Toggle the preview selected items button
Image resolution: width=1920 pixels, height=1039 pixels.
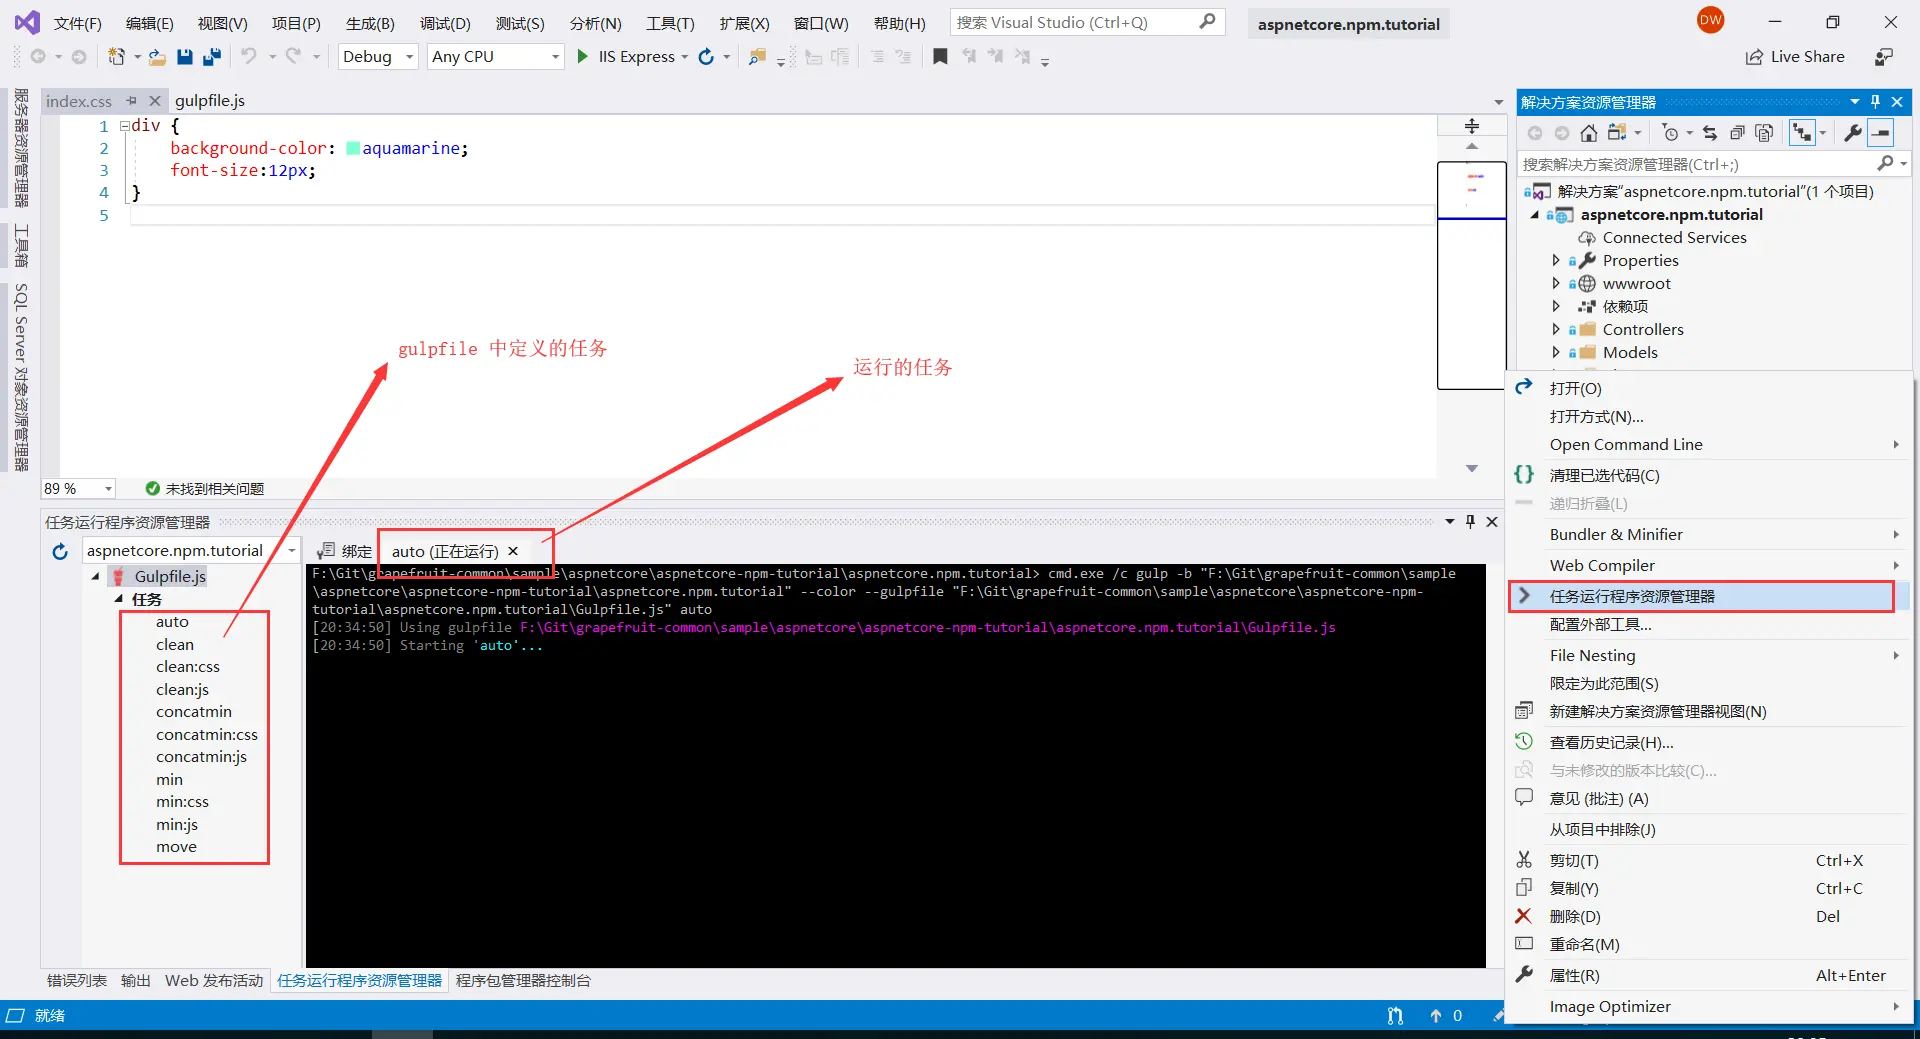(x=1881, y=133)
